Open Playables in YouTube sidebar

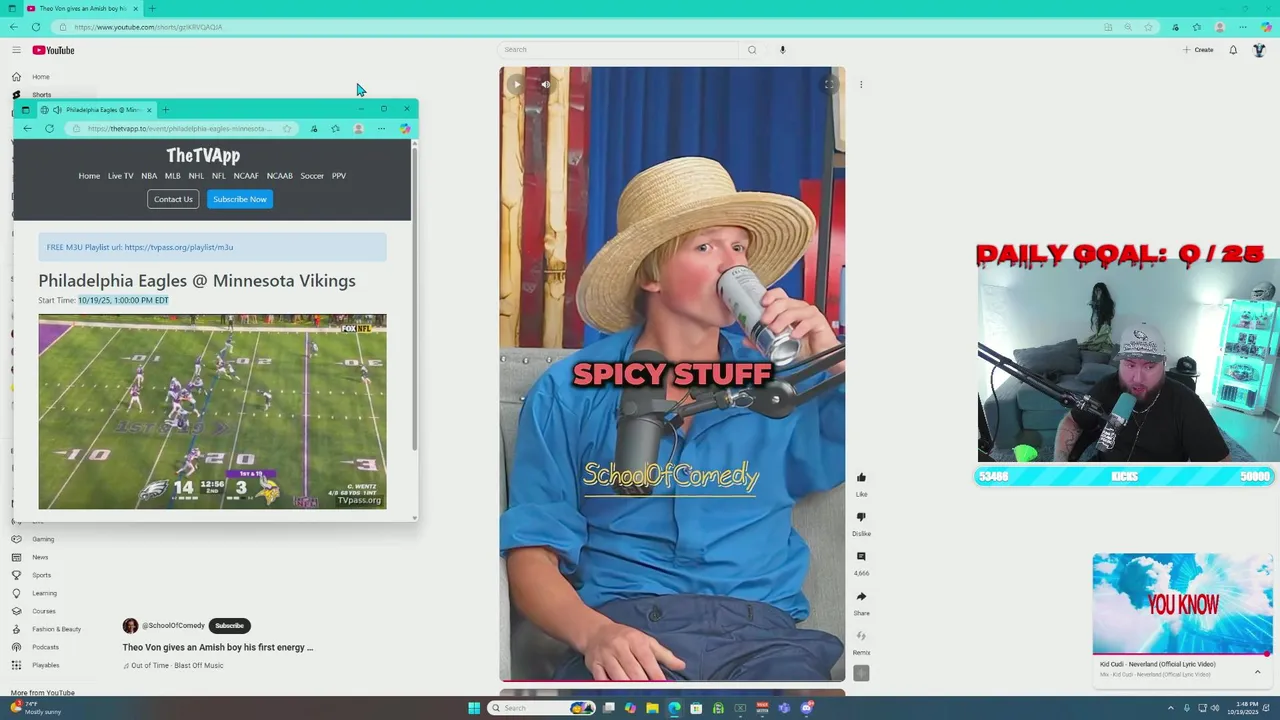(x=45, y=665)
